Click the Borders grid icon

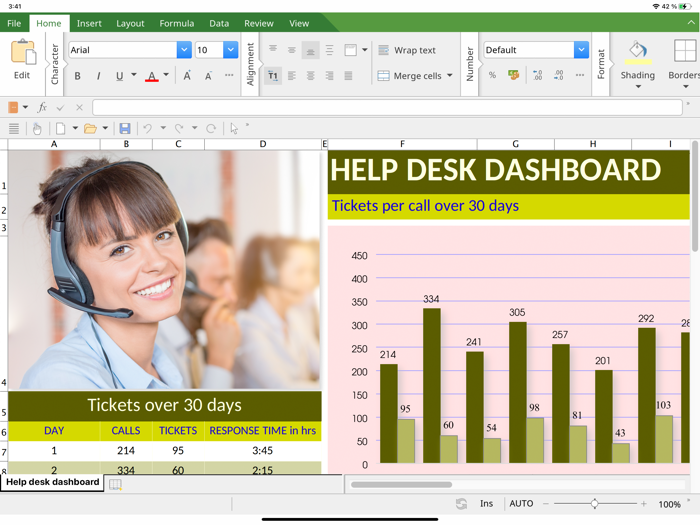685,50
